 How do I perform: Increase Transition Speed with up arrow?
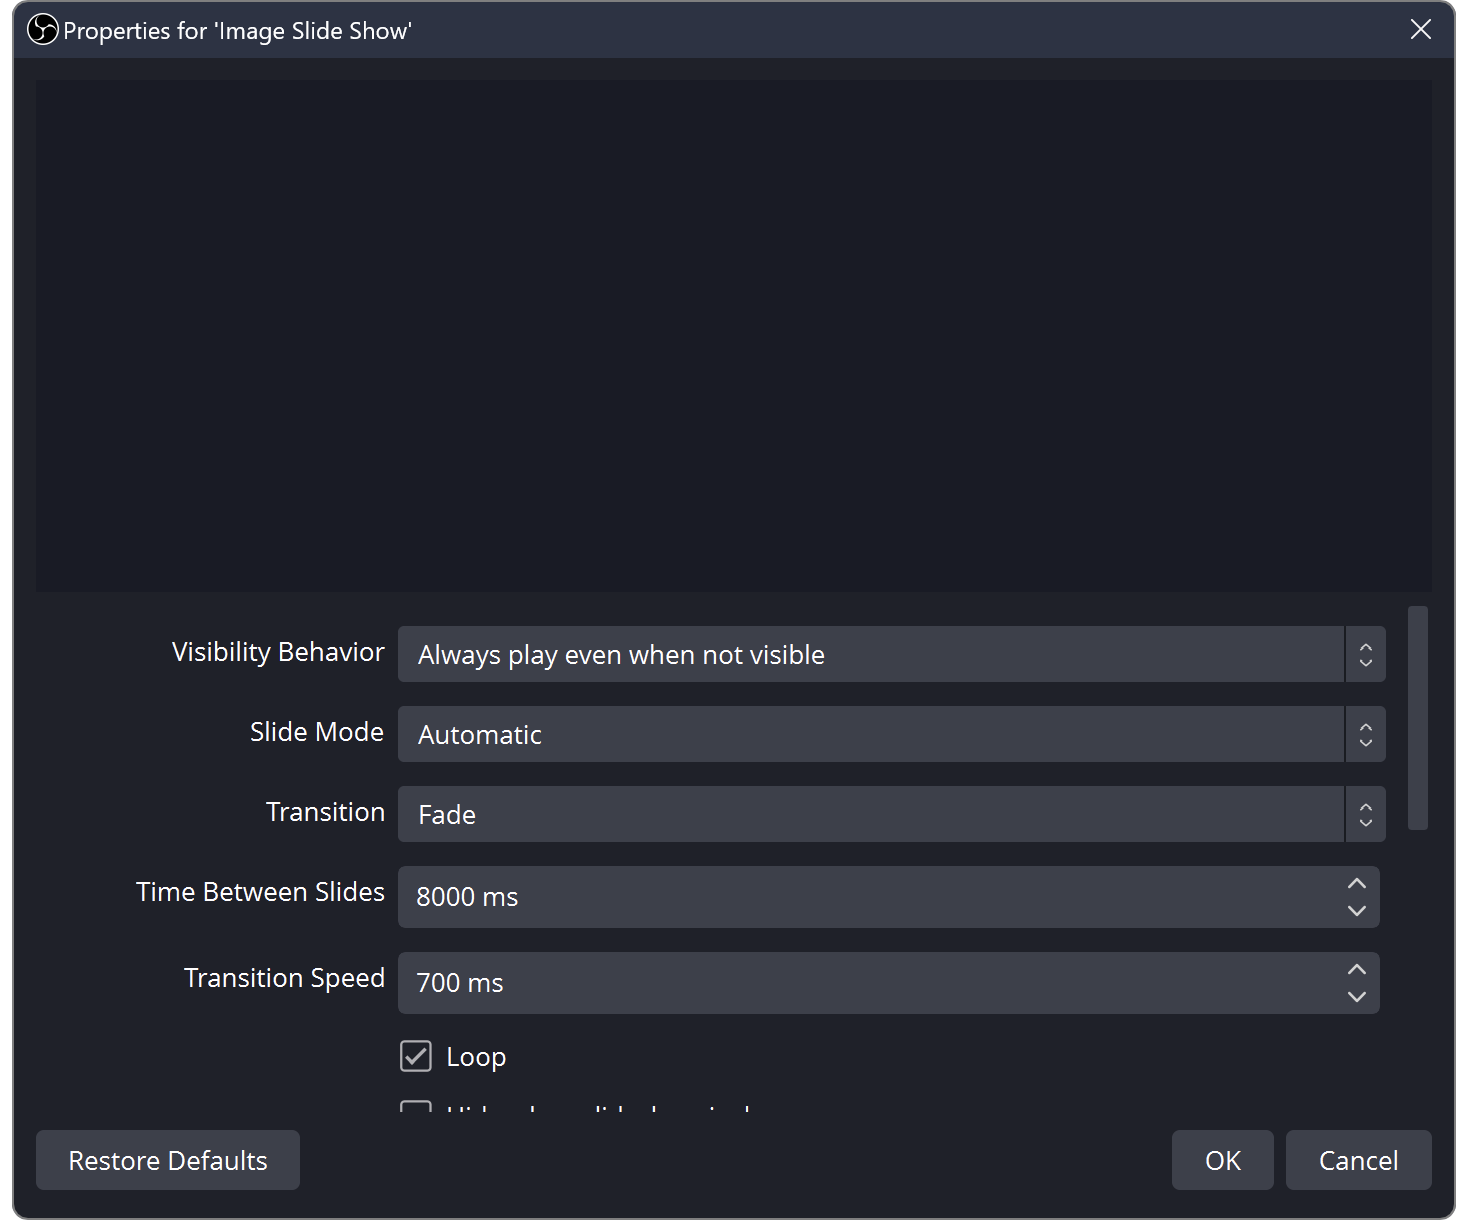(1357, 969)
